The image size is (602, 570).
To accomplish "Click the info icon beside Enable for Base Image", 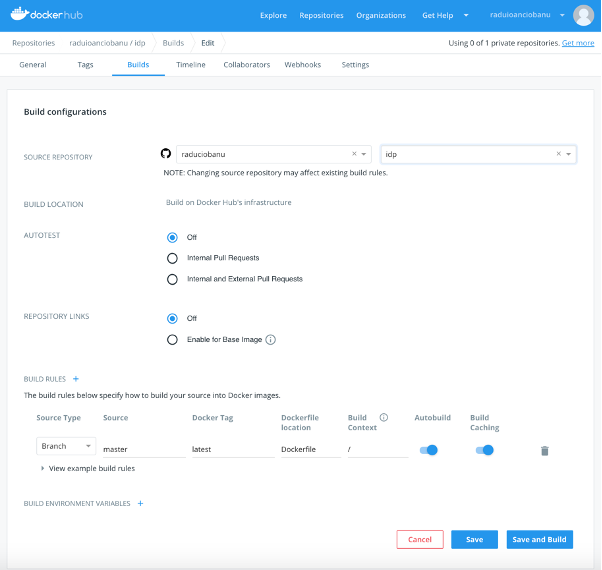I will point(271,339).
